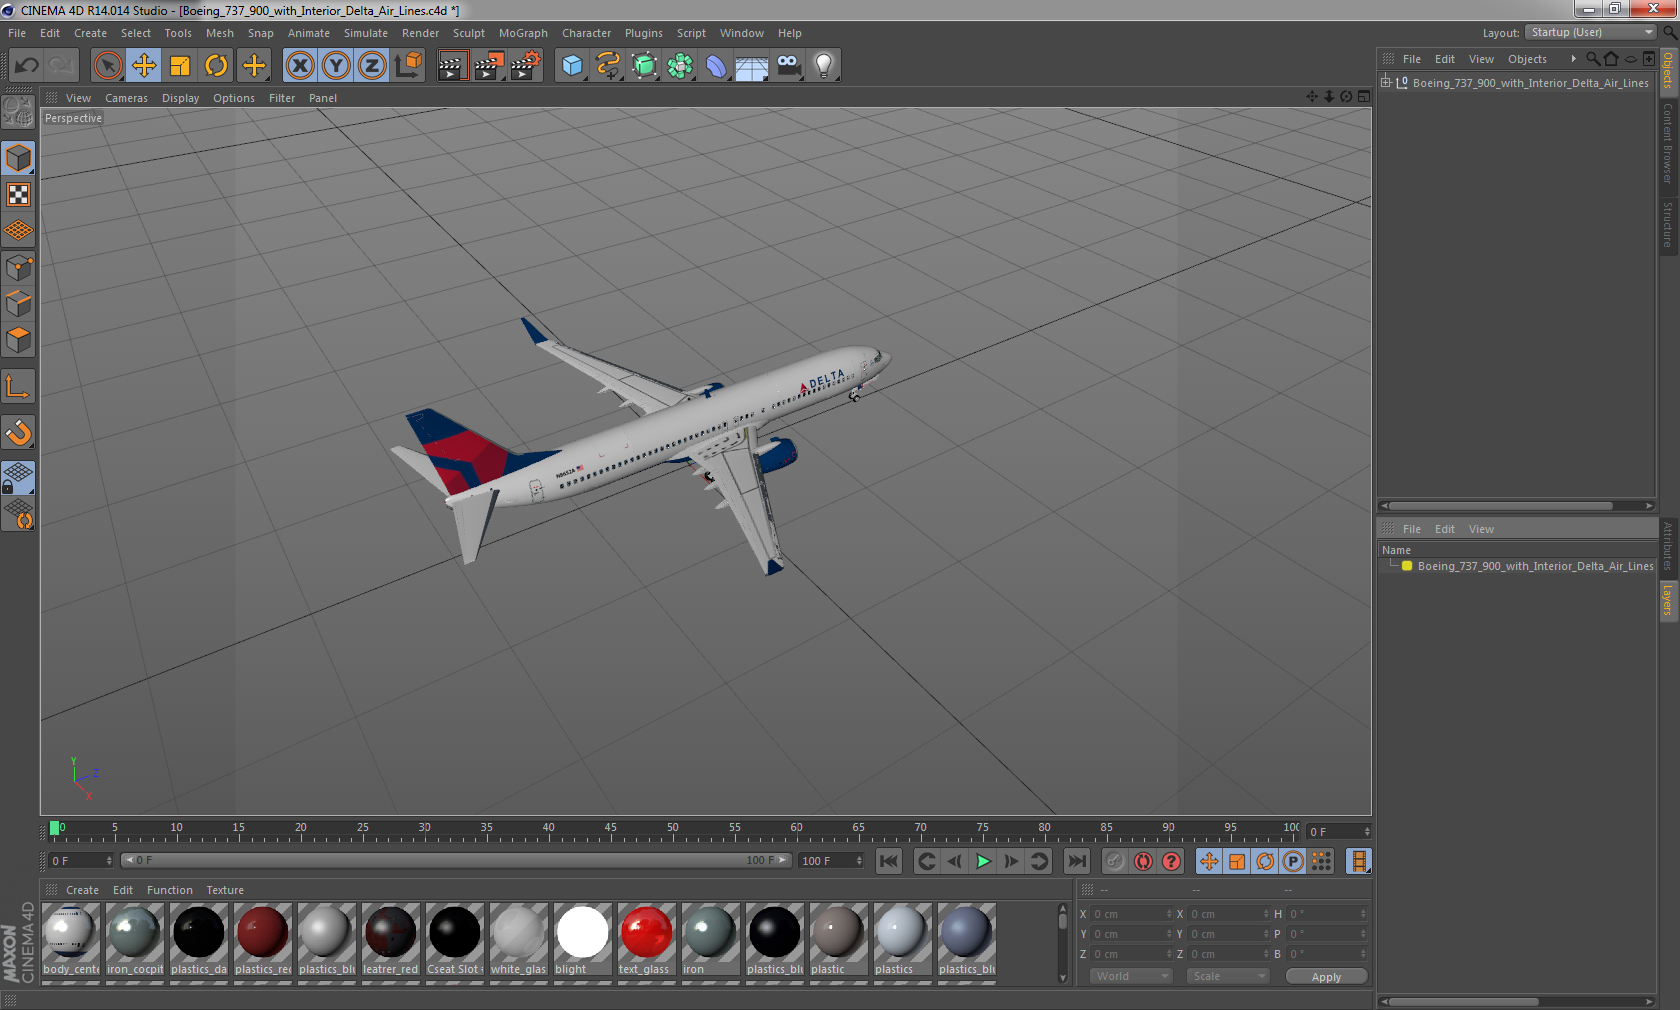
Task: Open the viewport Filter menu
Action: (x=282, y=98)
